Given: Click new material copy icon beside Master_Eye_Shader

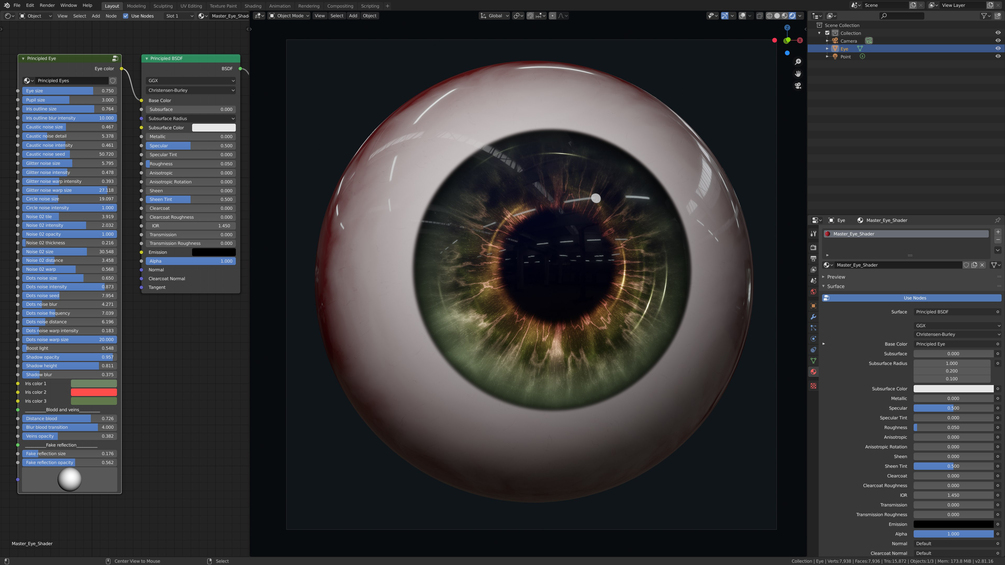Looking at the screenshot, I should pyautogui.click(x=974, y=265).
